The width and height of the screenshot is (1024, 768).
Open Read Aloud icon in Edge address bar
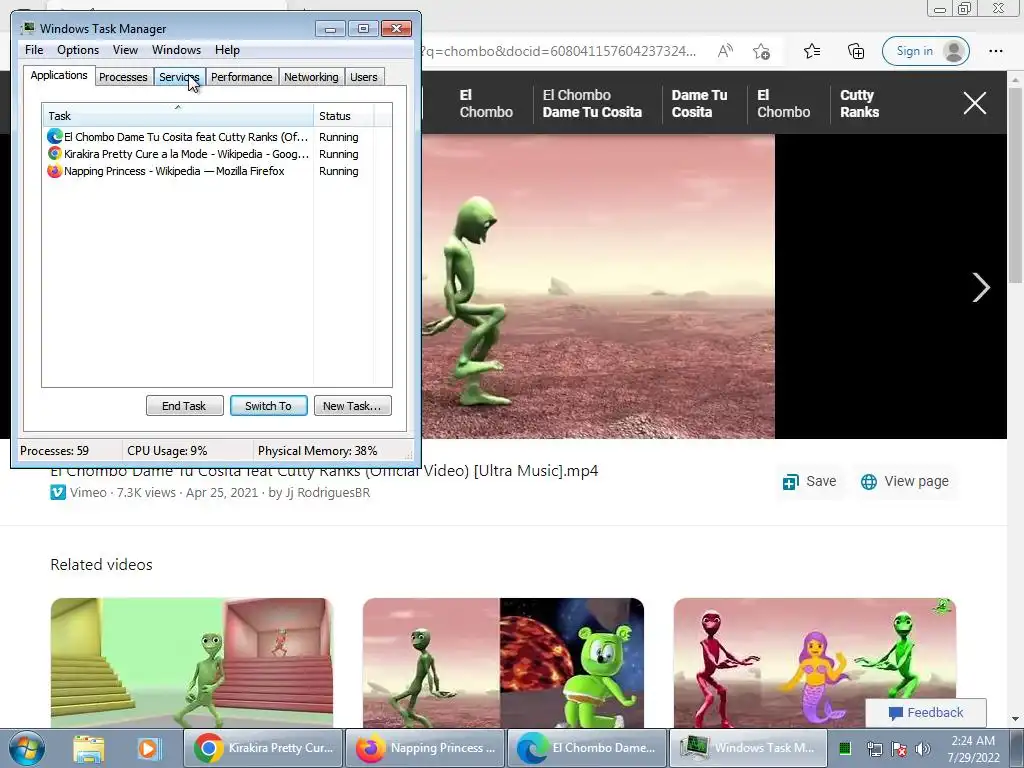(725, 51)
